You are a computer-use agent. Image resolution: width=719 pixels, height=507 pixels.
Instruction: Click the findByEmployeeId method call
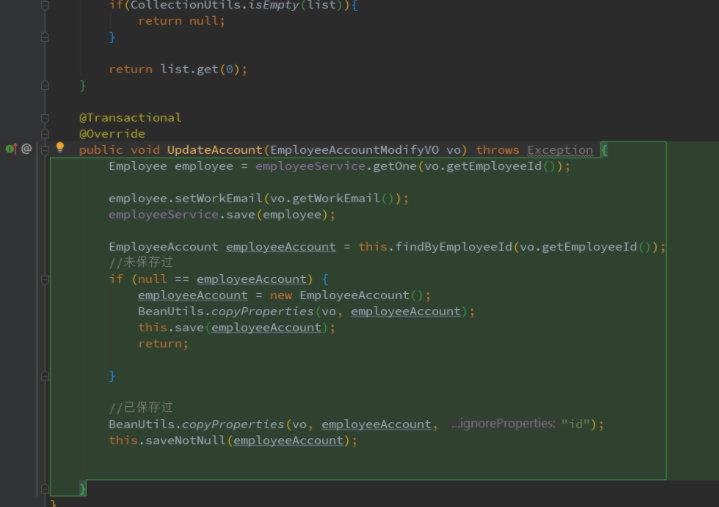[x=454, y=247]
